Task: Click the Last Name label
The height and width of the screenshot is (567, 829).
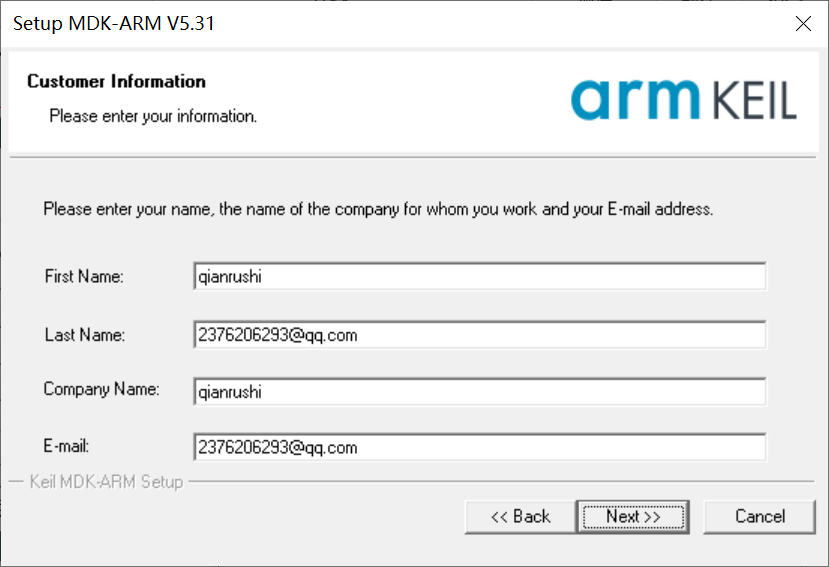Action: pos(85,335)
